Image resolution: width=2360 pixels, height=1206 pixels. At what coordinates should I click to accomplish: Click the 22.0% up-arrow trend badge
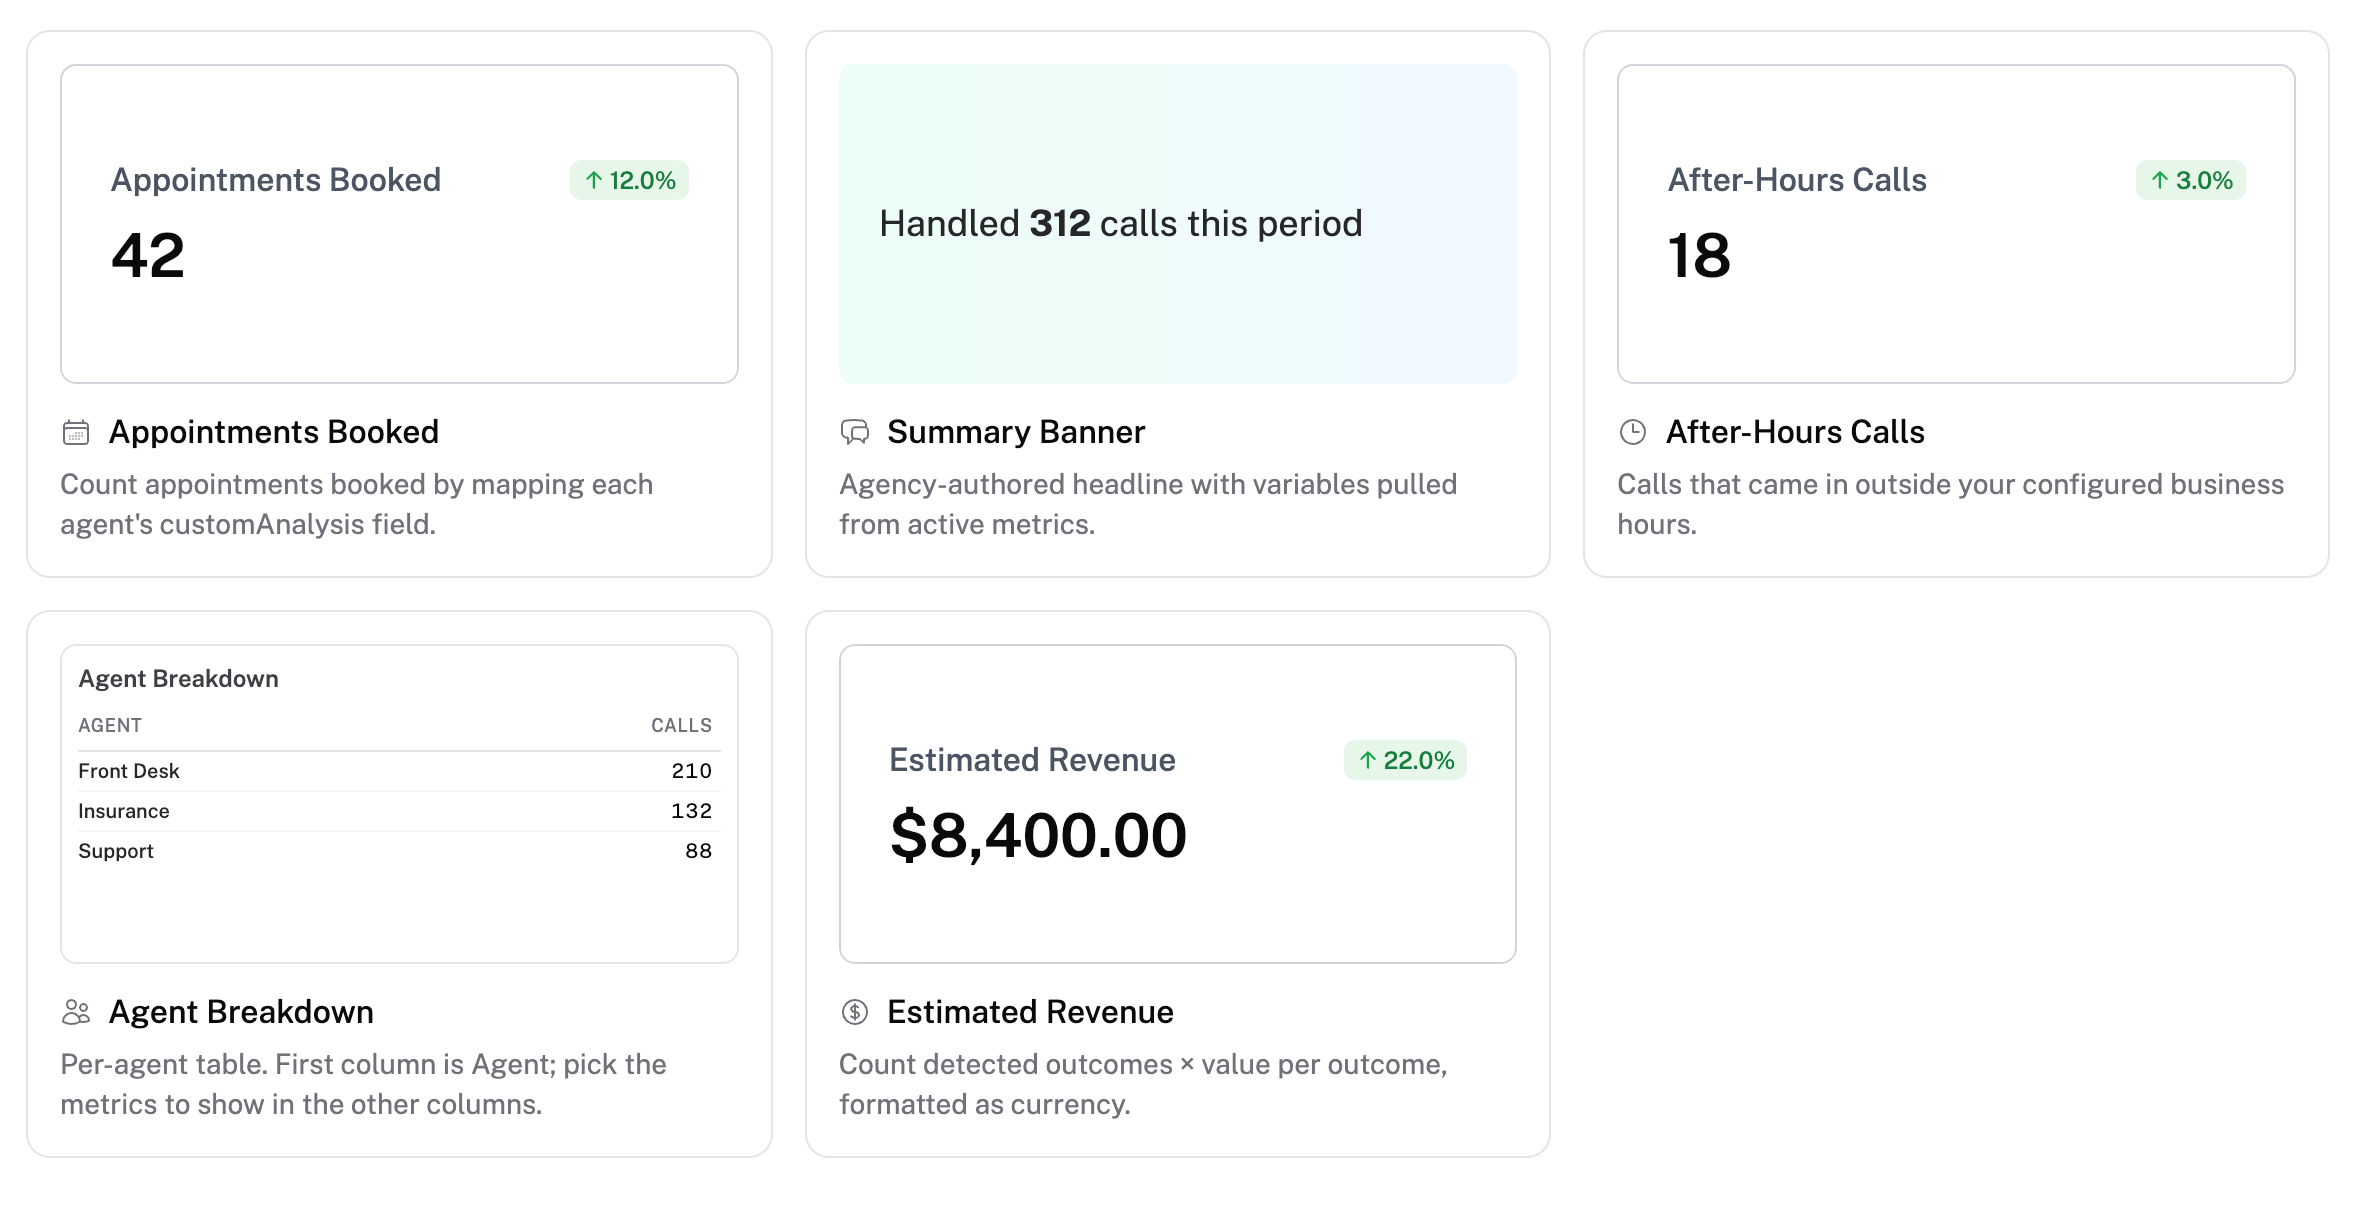(1405, 760)
